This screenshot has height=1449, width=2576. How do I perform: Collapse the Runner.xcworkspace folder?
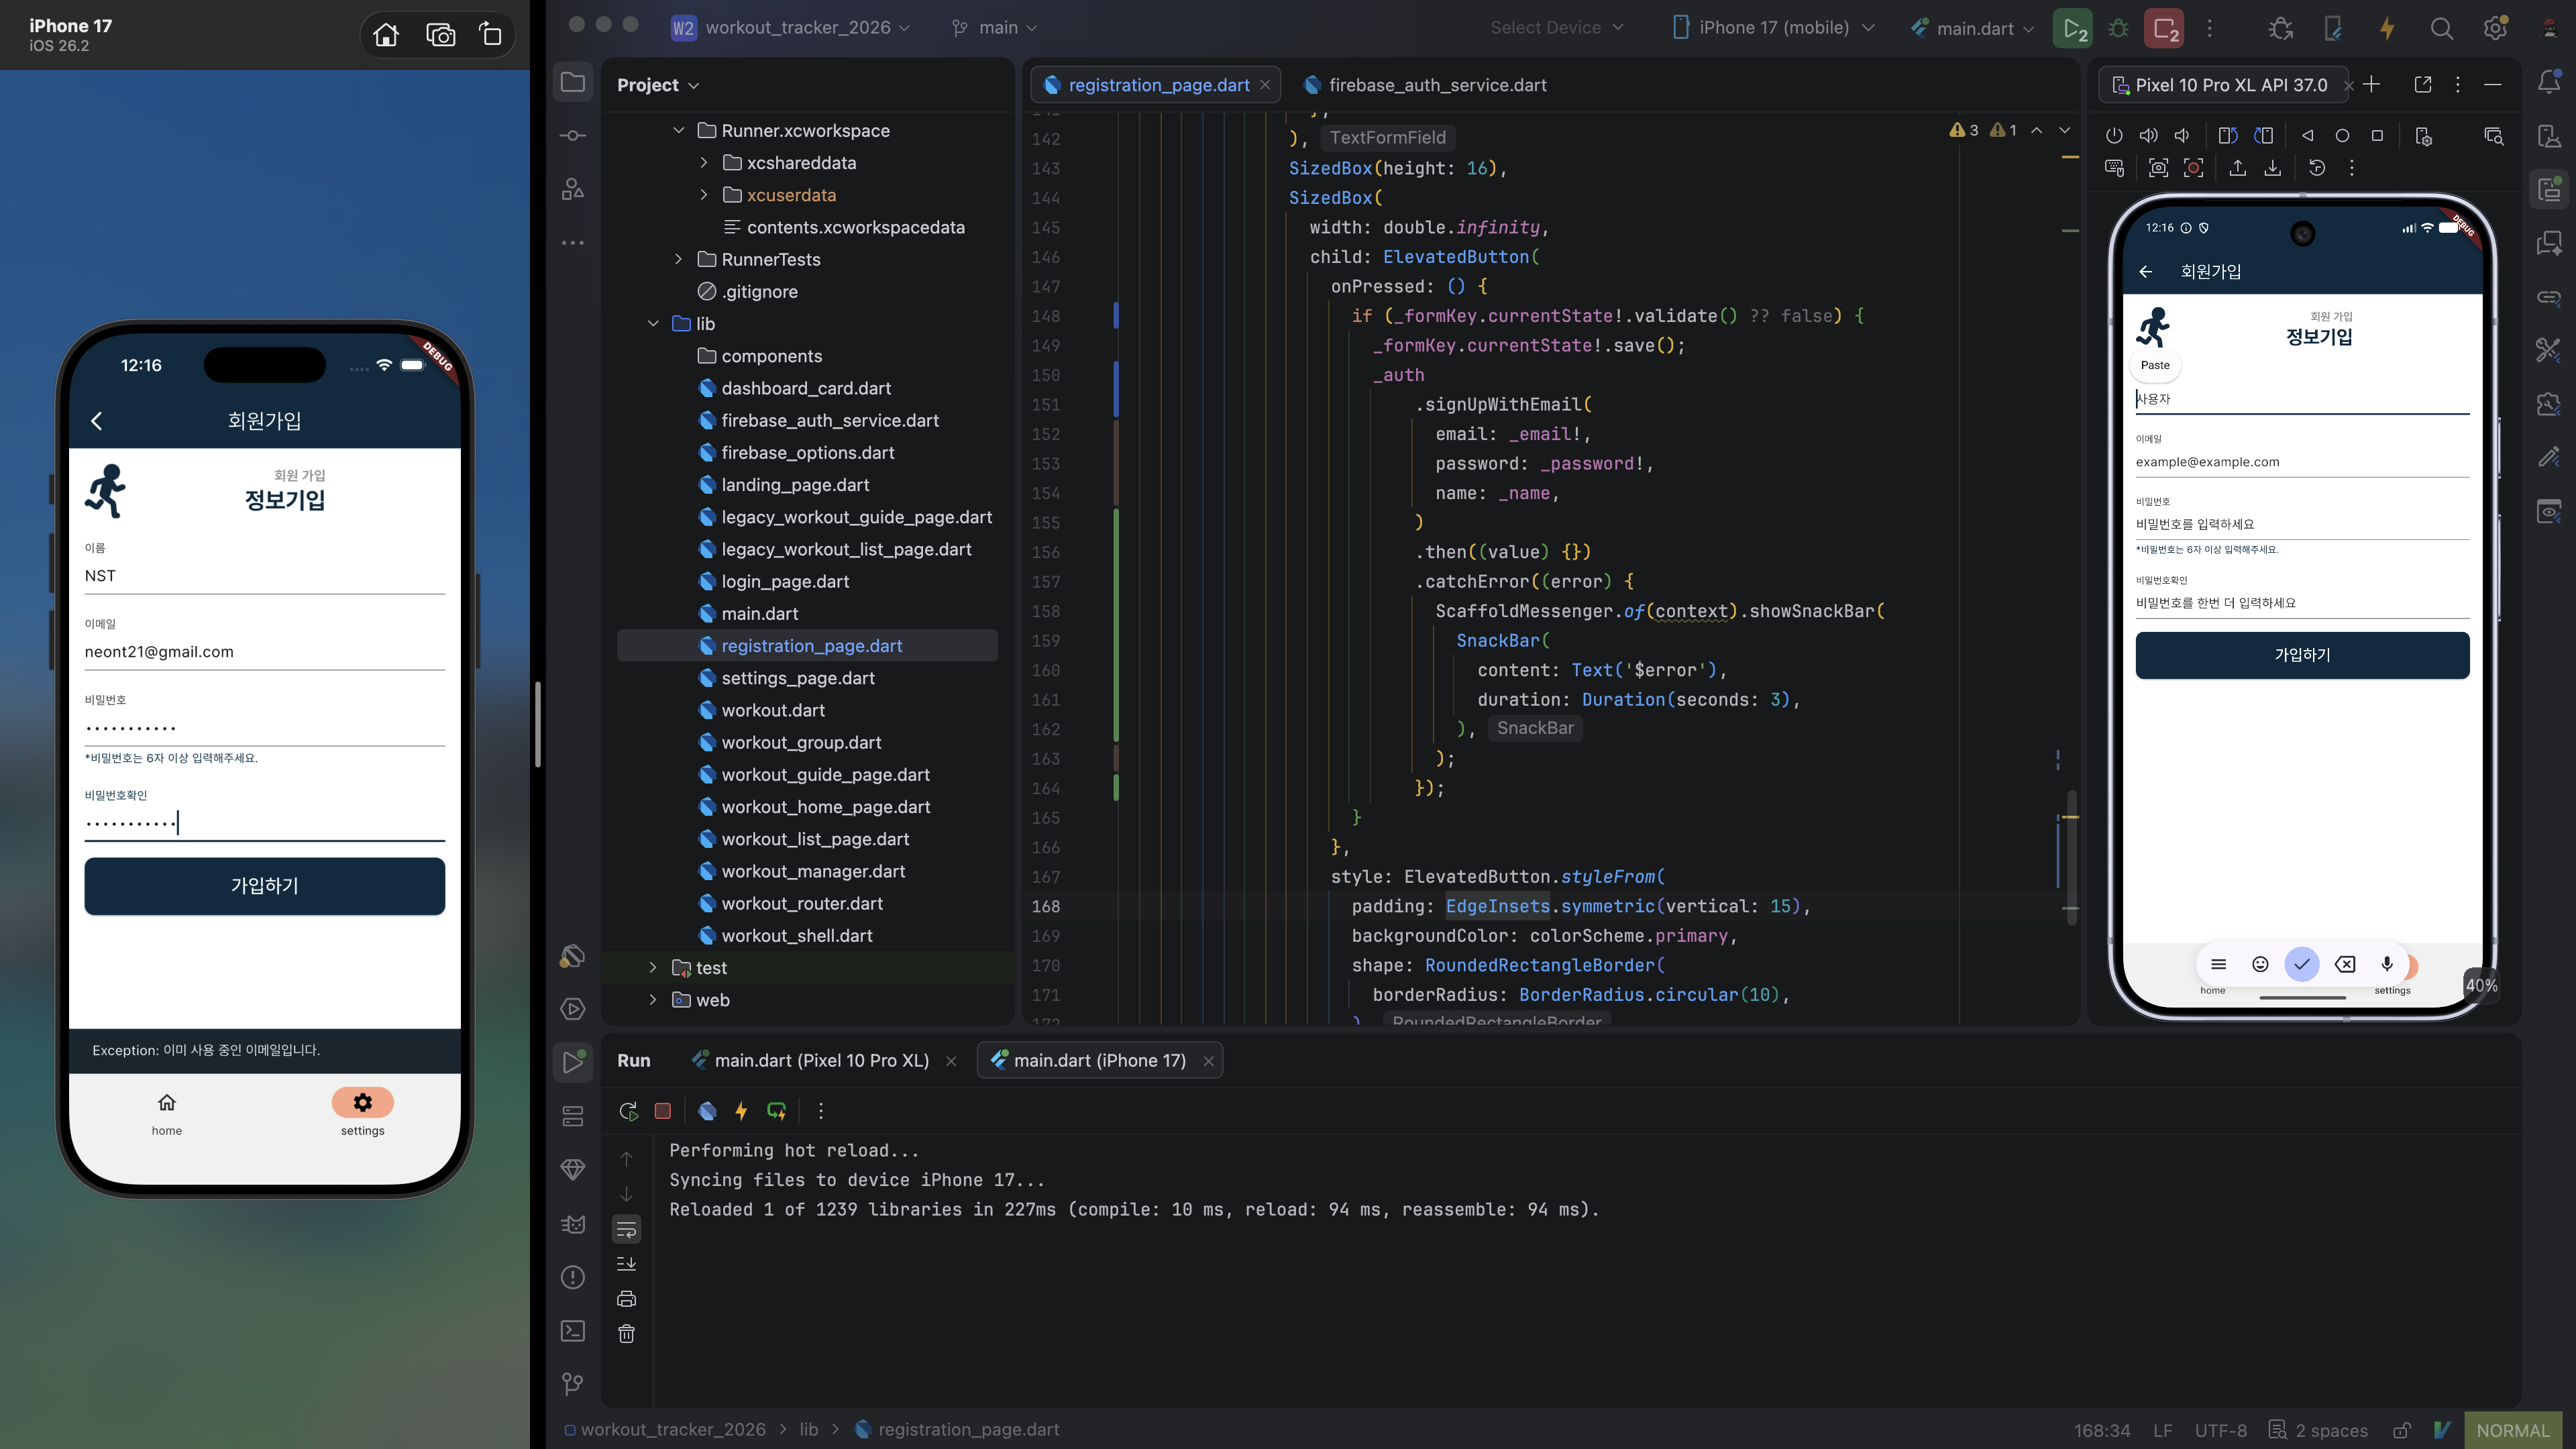pyautogui.click(x=679, y=130)
